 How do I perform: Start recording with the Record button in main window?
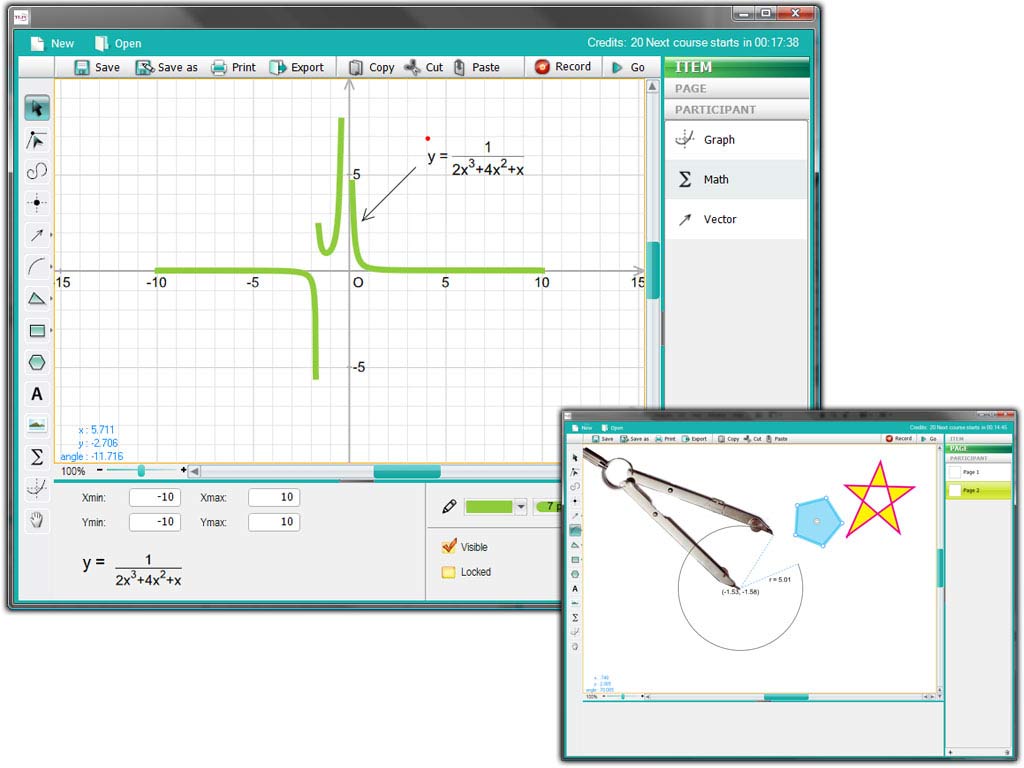click(x=562, y=67)
